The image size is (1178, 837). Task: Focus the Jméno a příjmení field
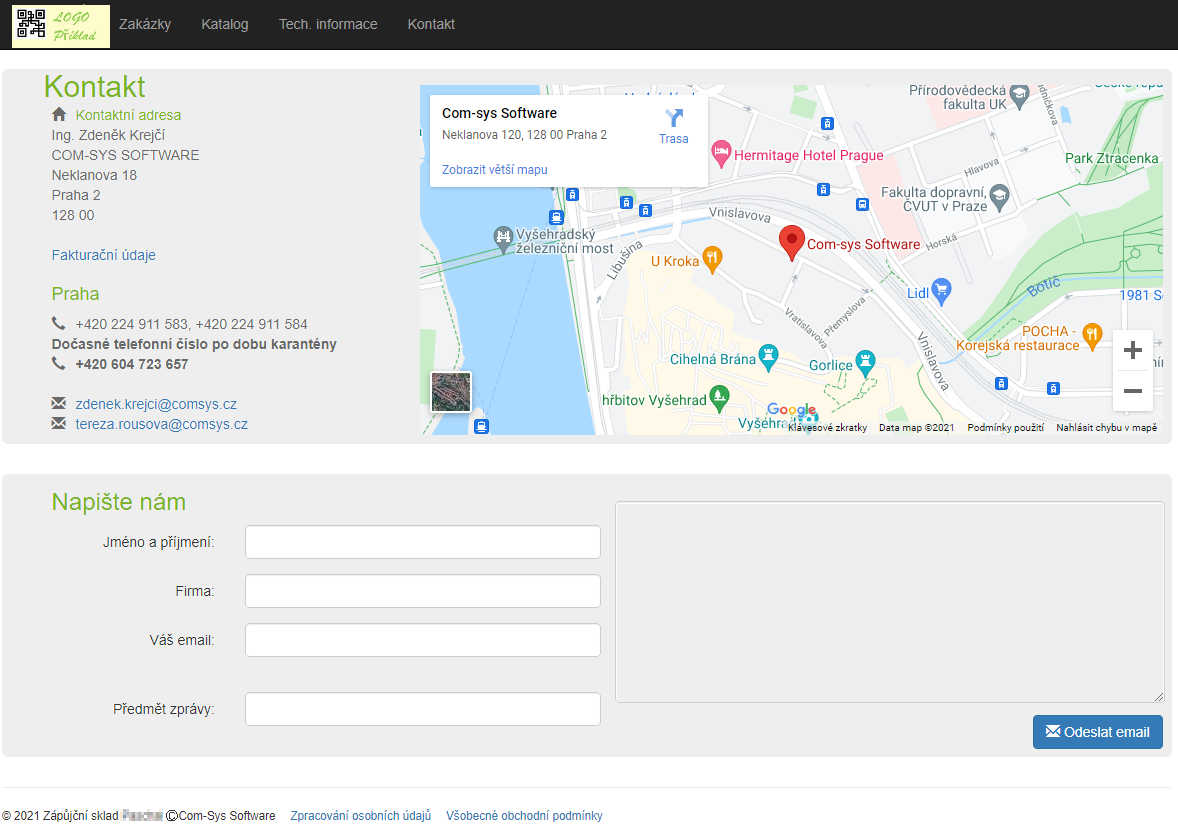tap(423, 542)
